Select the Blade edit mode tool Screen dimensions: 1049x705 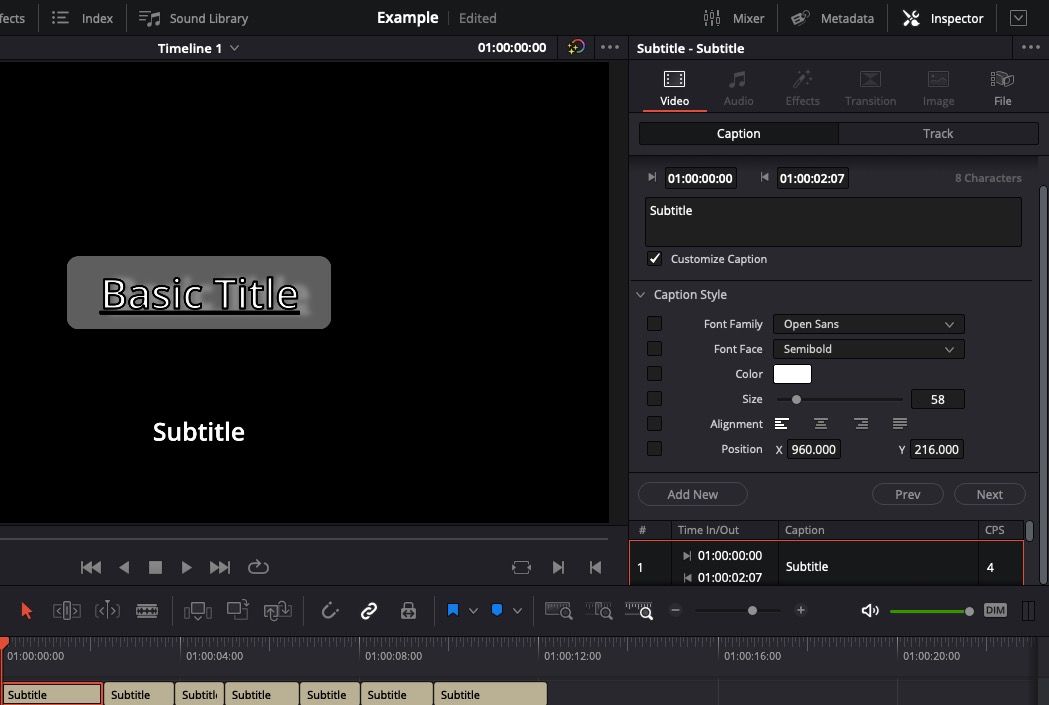(x=147, y=610)
